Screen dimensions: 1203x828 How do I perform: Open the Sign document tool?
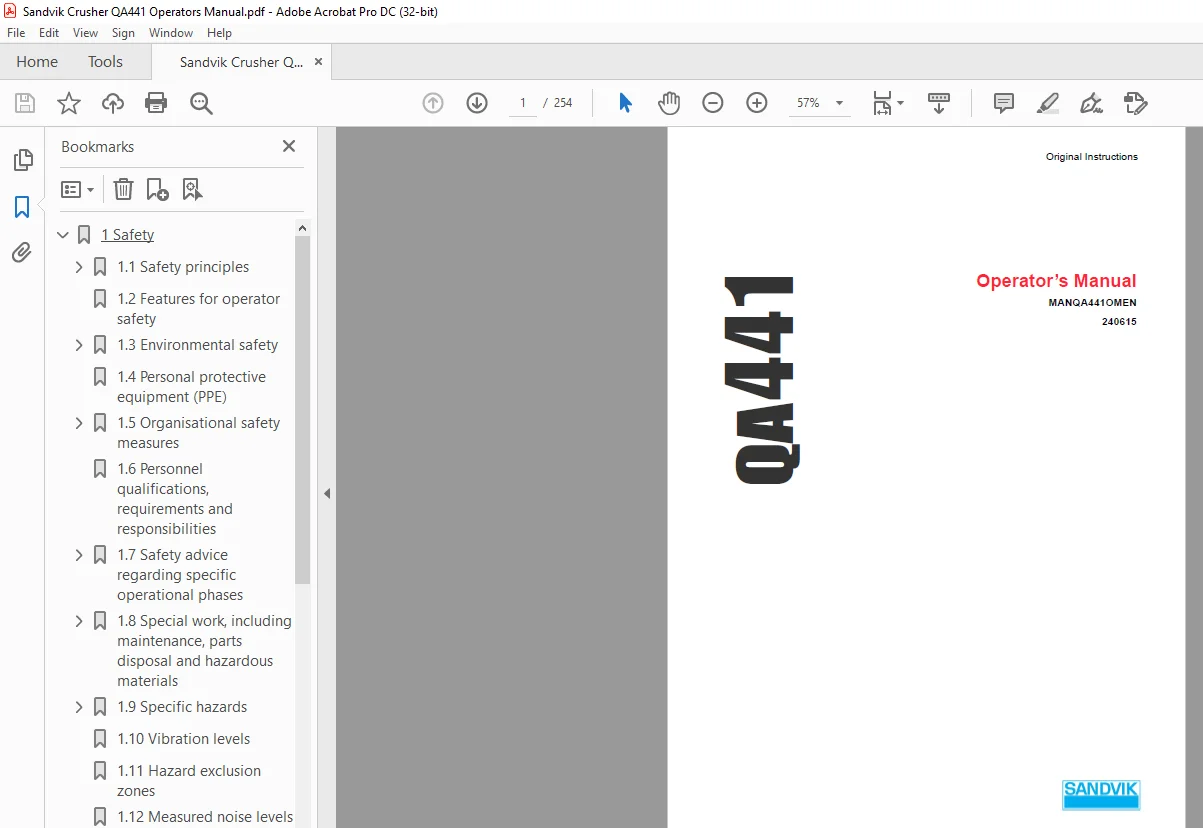[1091, 103]
